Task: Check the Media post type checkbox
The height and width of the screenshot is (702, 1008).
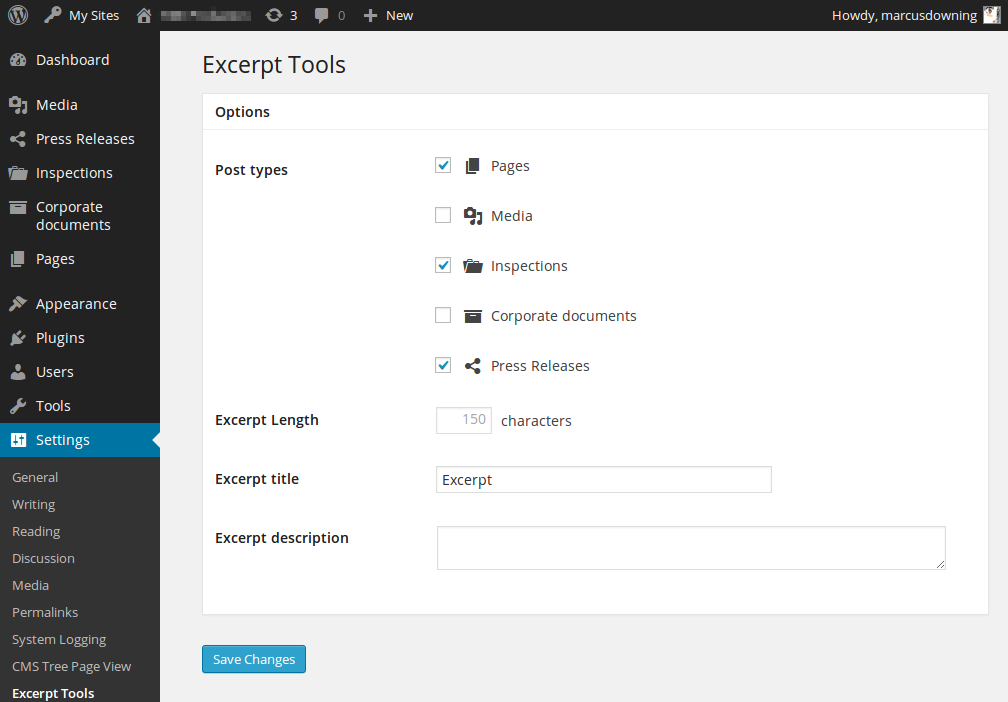Action: click(443, 215)
